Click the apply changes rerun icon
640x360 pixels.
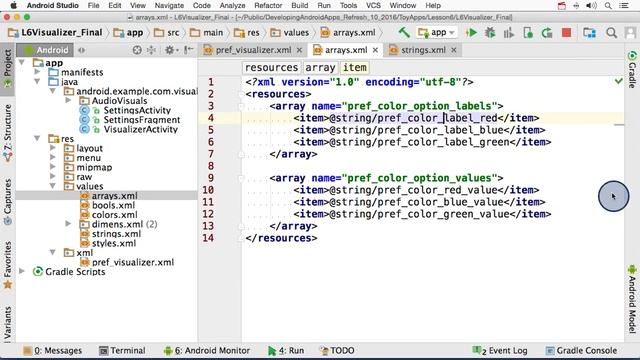tap(547, 33)
